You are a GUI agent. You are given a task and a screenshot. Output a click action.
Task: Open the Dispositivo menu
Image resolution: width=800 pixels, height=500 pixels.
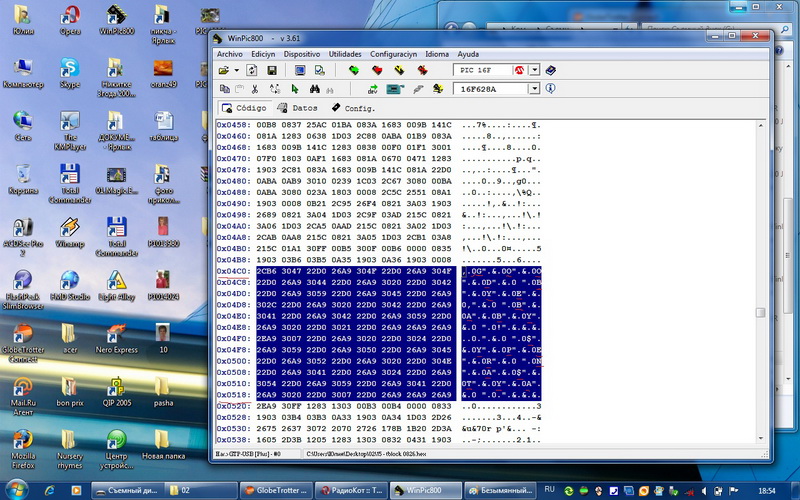coord(302,54)
